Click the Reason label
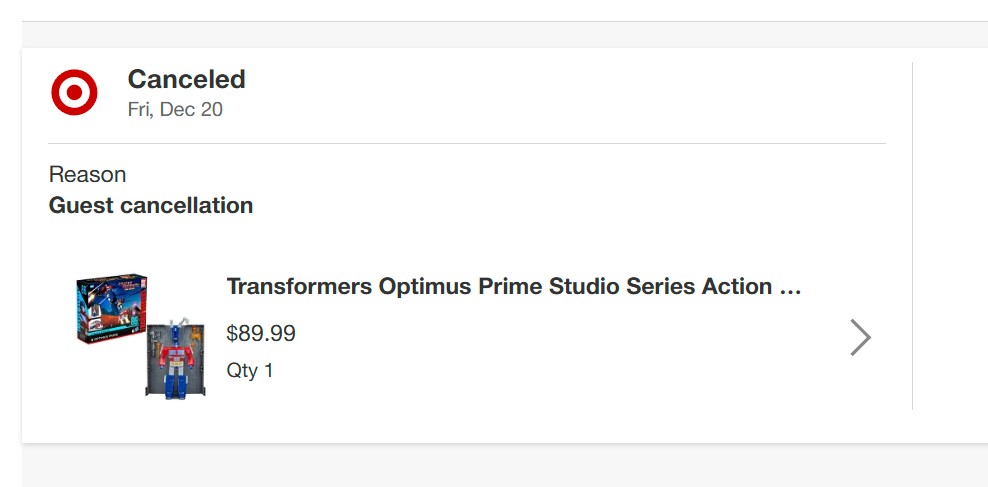Viewport: 988px width, 487px height. coord(87,175)
